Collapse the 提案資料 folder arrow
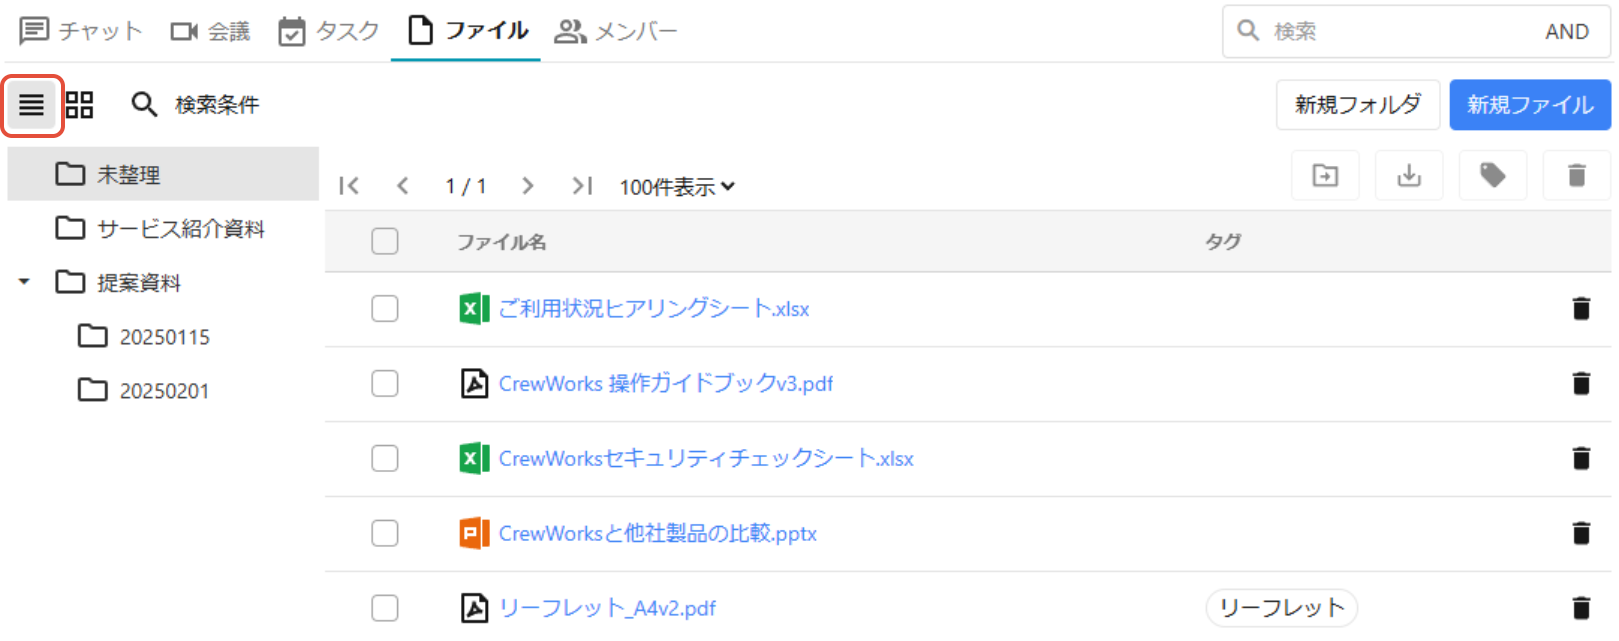This screenshot has width=1619, height=641. click(x=25, y=283)
